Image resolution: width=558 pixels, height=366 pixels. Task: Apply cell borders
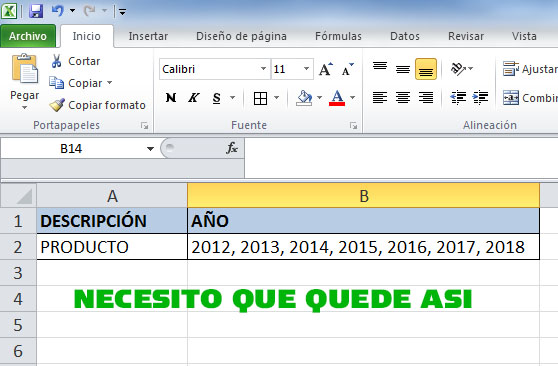(260, 98)
